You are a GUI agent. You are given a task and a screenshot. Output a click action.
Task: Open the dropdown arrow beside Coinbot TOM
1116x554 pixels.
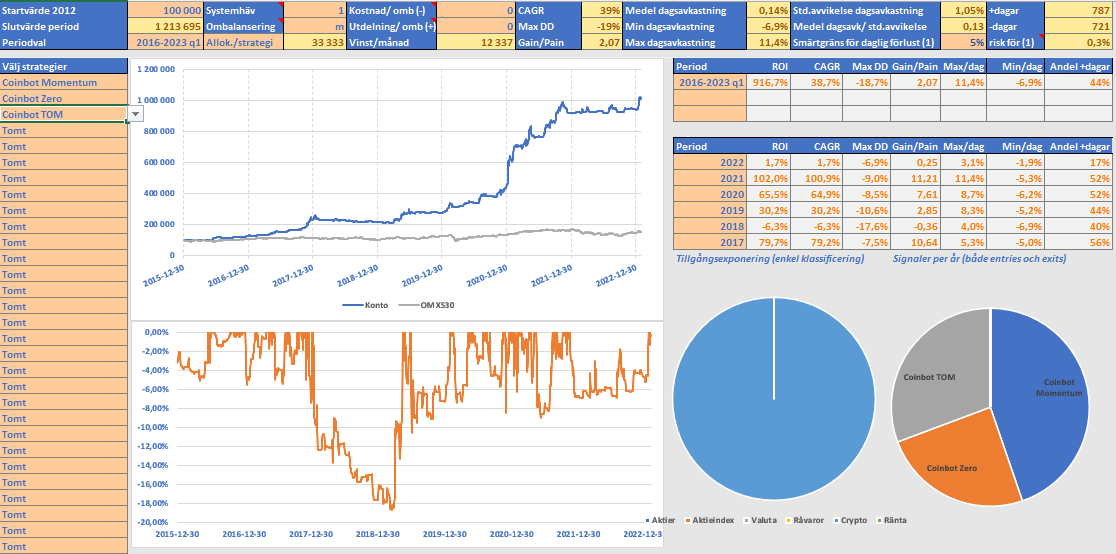coord(136,115)
